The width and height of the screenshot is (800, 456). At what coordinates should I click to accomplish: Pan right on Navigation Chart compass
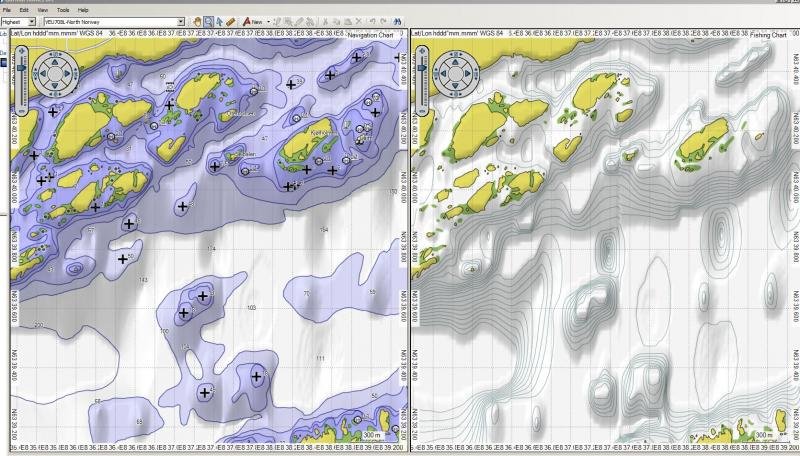(x=66, y=71)
